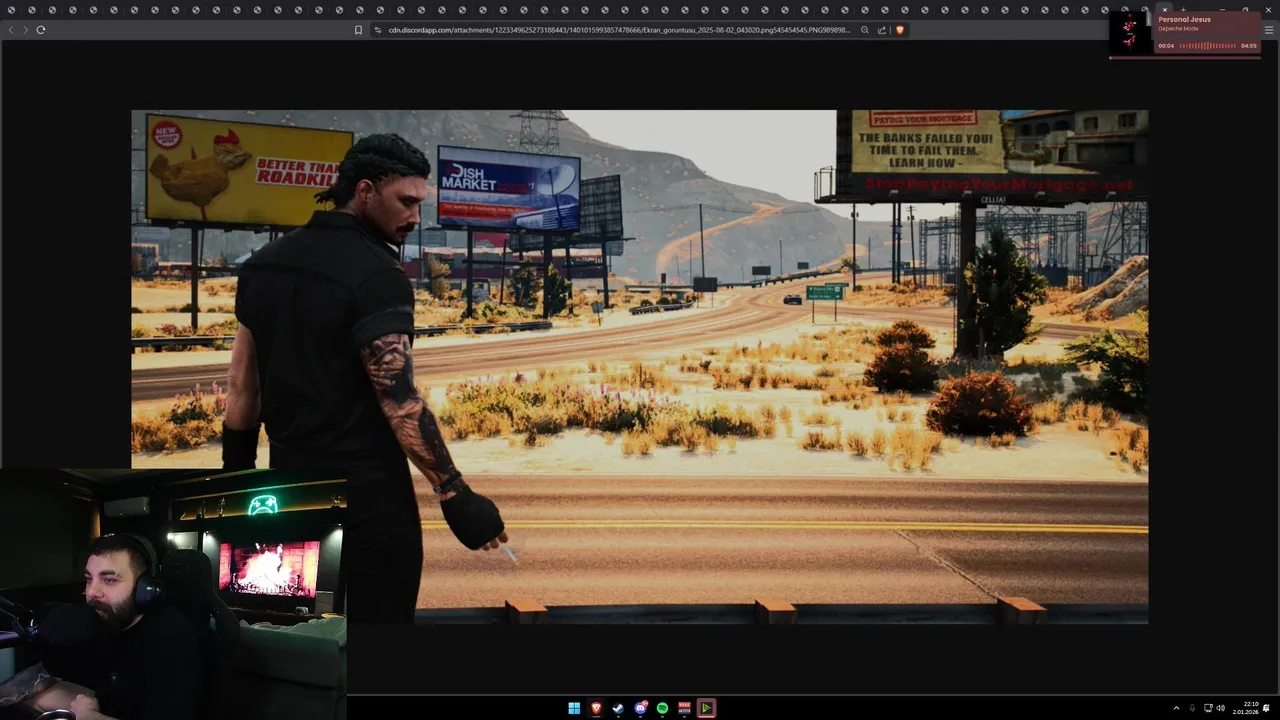
Task: Click the Personal Jesus song title
Action: (x=1184, y=19)
